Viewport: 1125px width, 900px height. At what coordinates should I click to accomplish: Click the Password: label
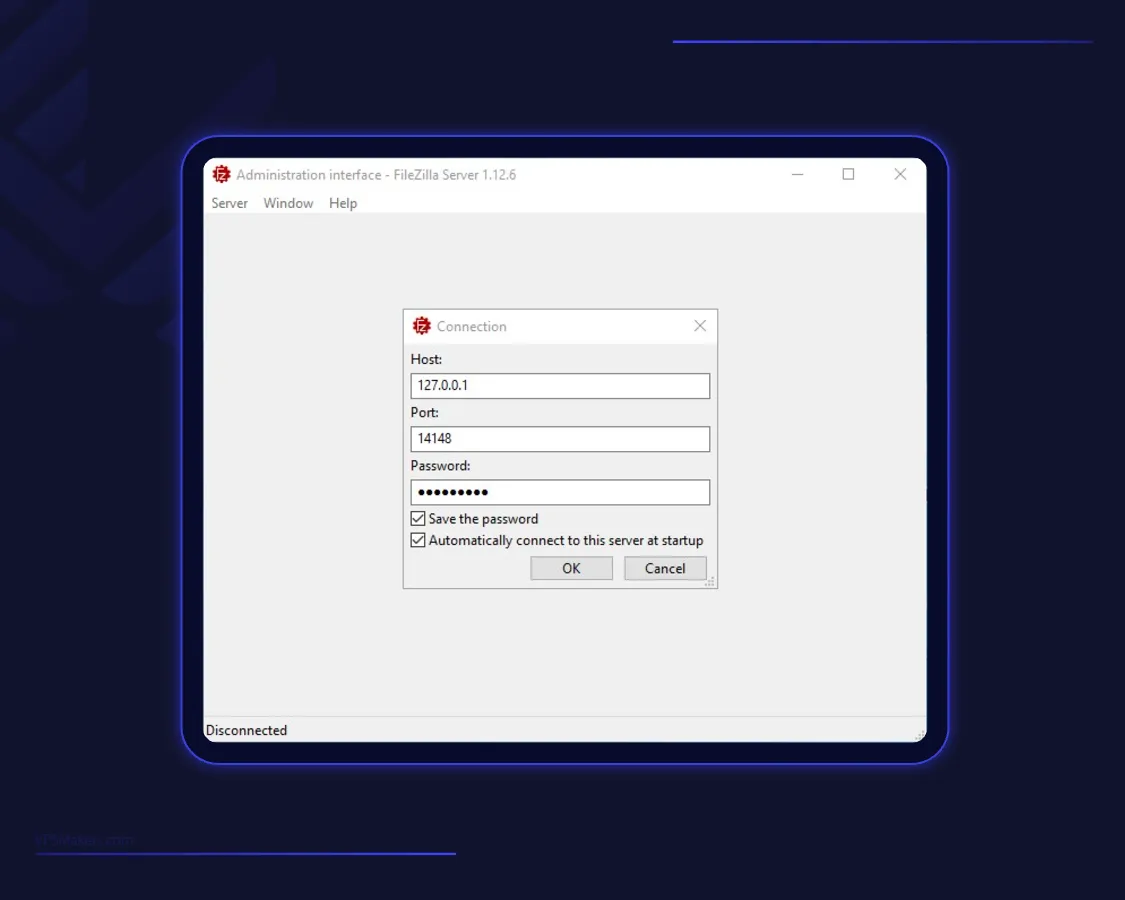click(x=441, y=465)
